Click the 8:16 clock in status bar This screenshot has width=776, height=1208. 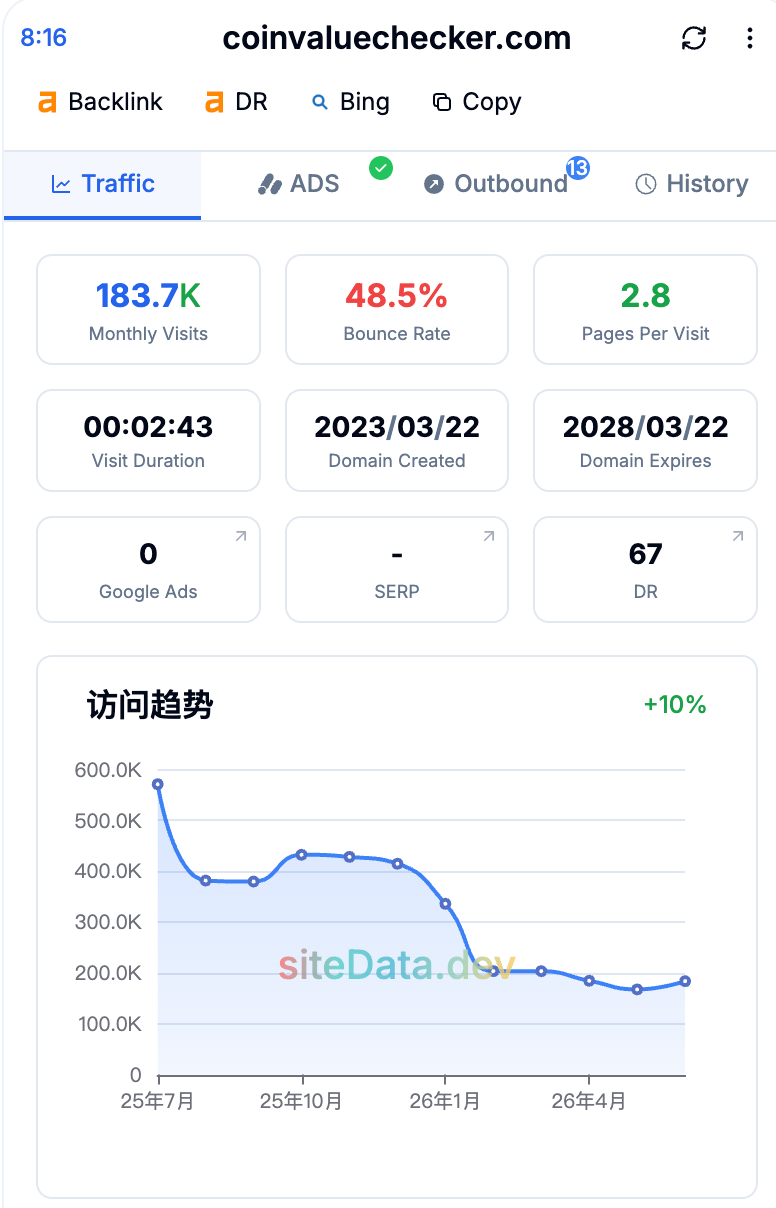click(44, 38)
